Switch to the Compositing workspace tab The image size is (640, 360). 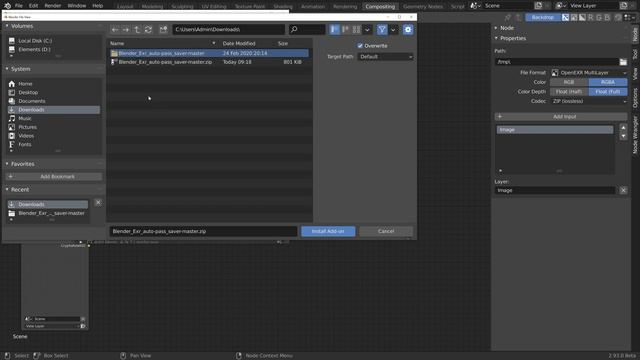click(380, 6)
